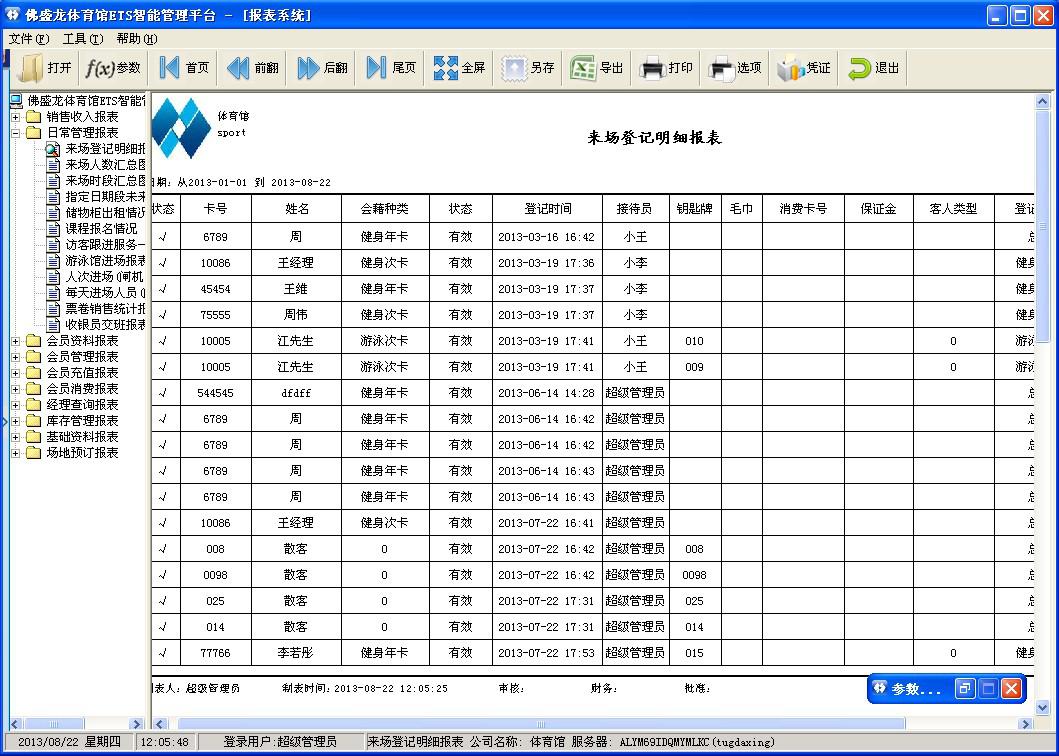1059x756 pixels.
Task: Click the 会籍种类 column header
Action: tap(385, 209)
